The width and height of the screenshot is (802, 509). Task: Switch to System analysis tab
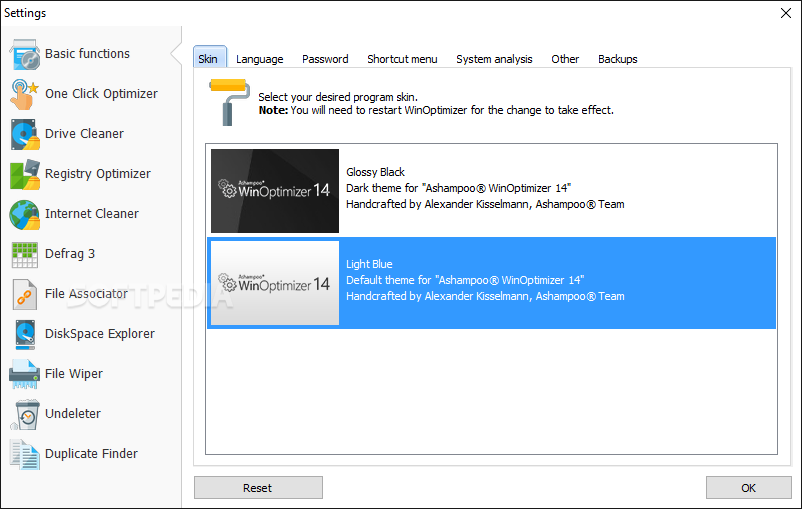pos(494,59)
